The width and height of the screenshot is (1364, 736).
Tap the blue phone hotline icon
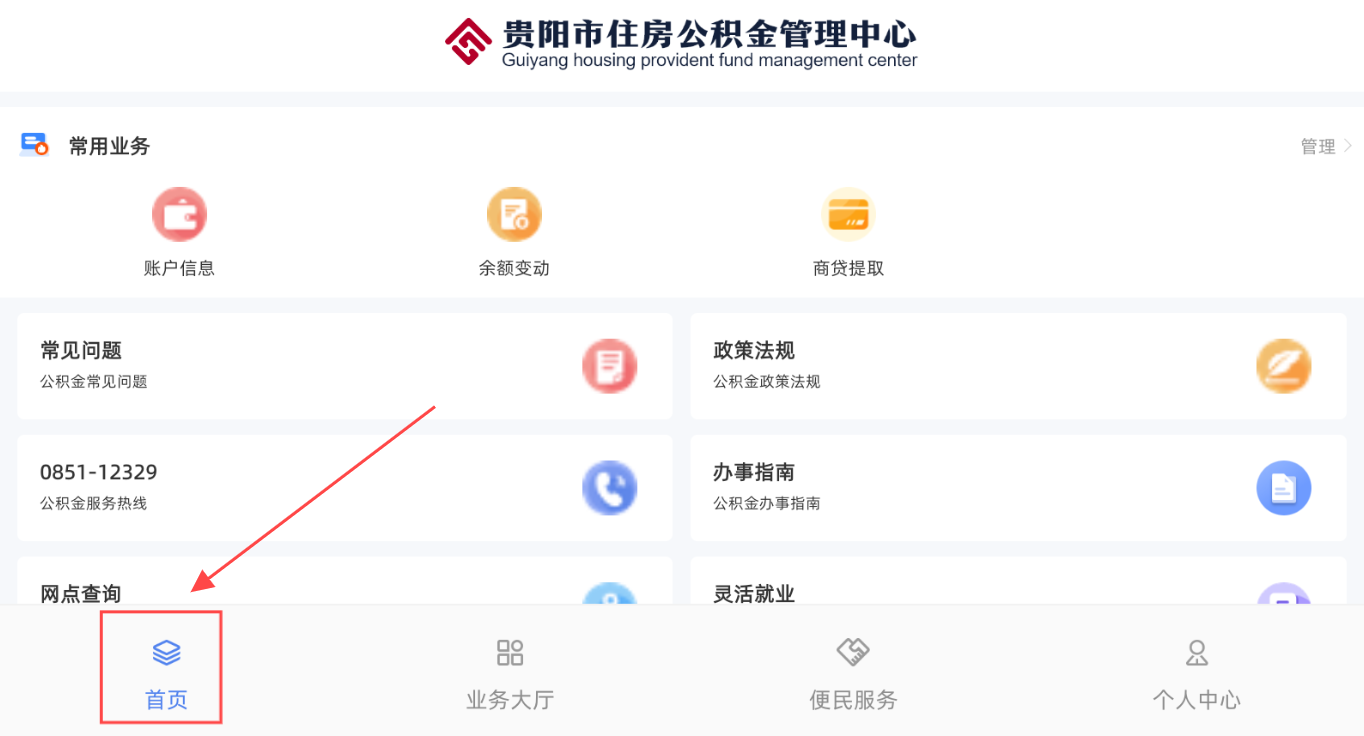coord(610,488)
